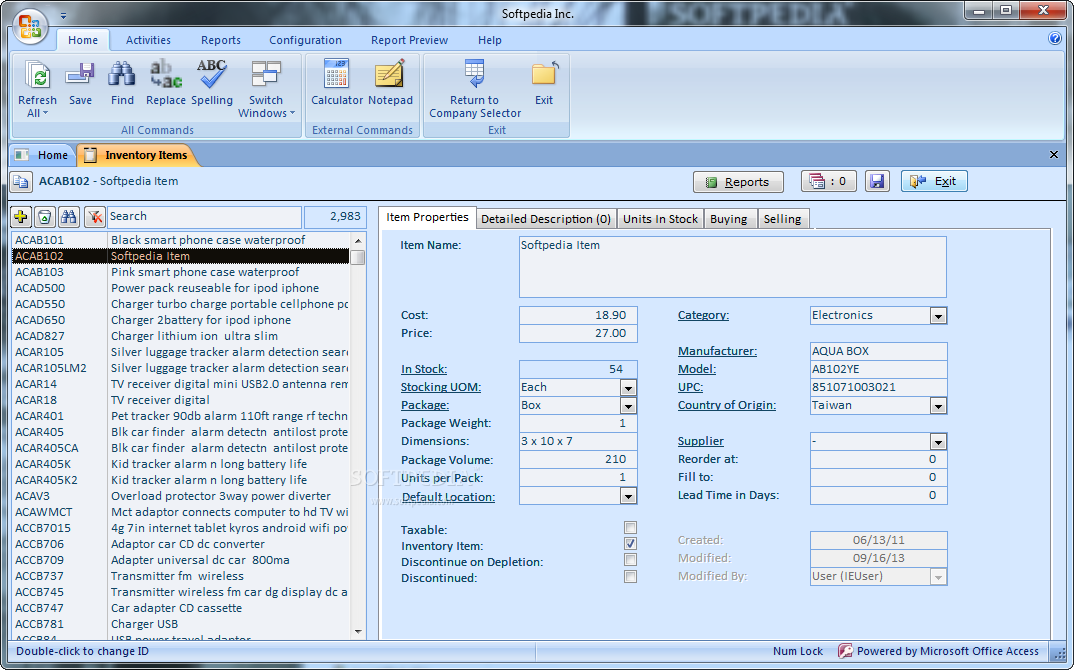Click the Model link label

pyautogui.click(x=697, y=369)
